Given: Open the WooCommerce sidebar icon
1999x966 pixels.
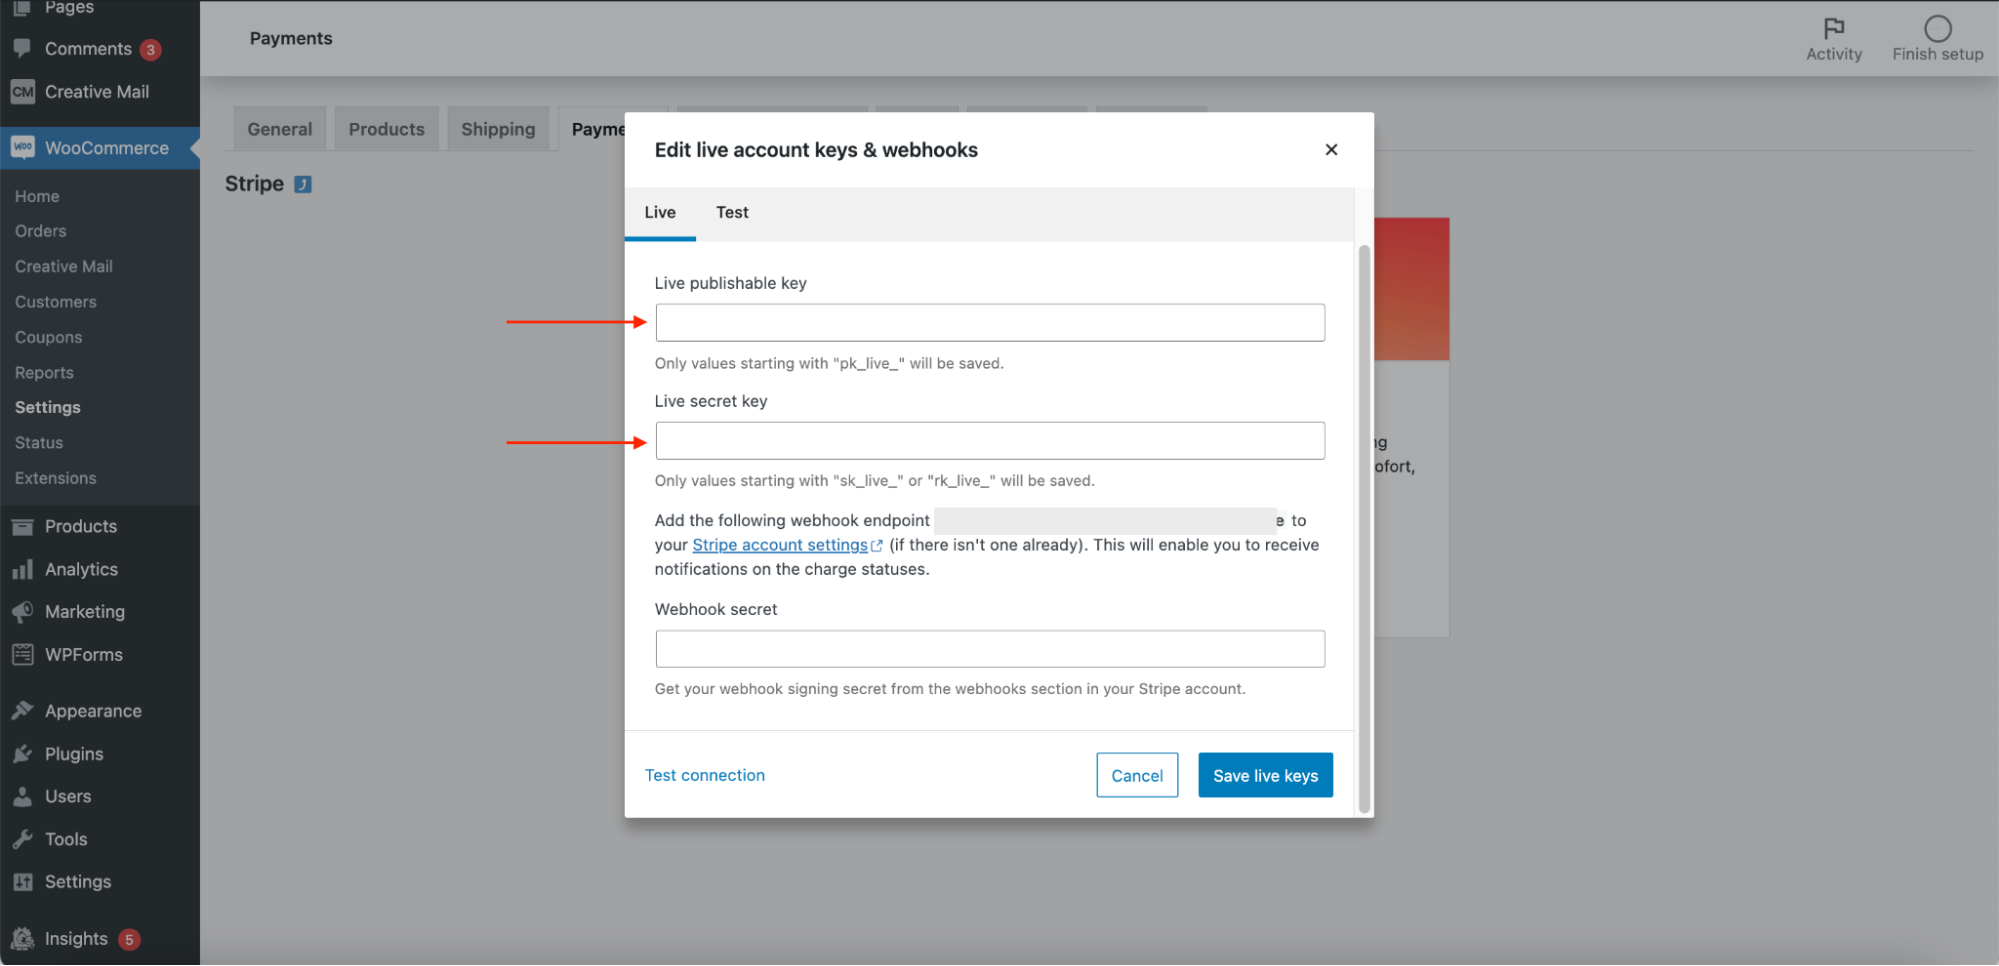Looking at the screenshot, I should tap(22, 147).
